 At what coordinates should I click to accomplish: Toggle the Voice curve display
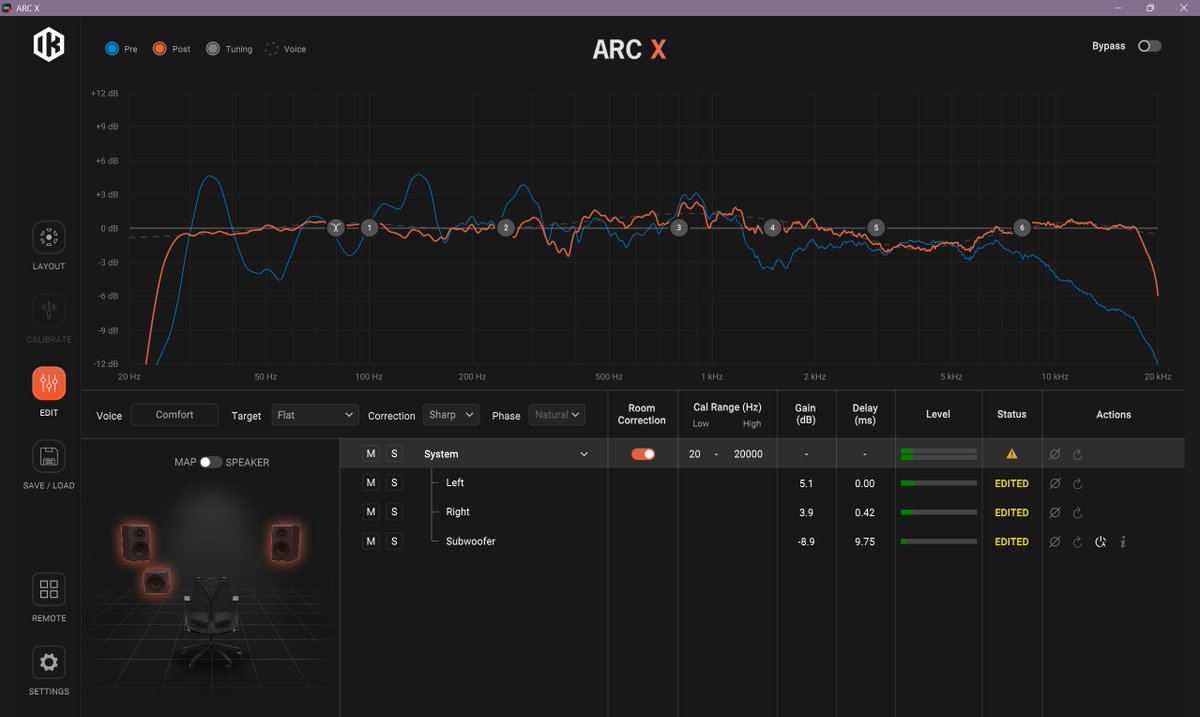pos(272,48)
